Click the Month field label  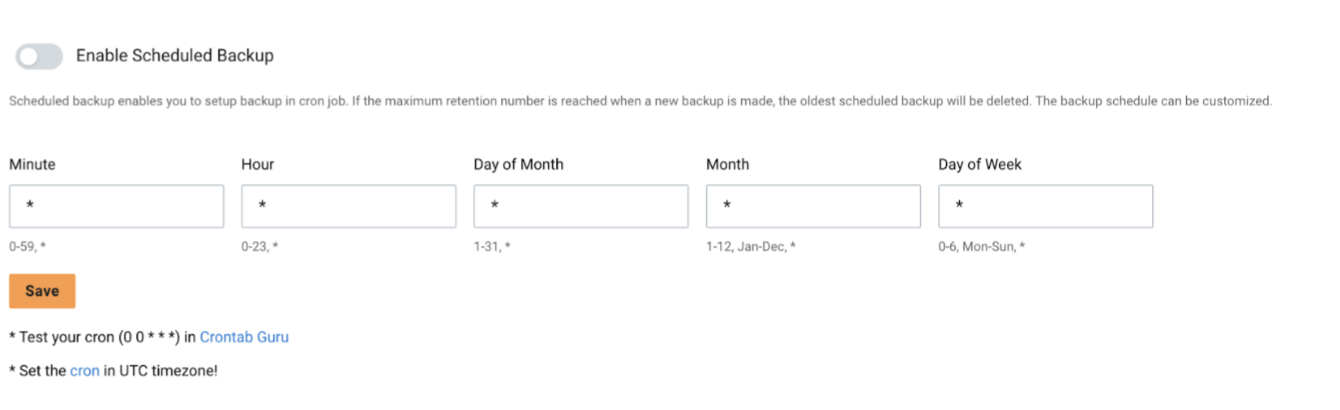click(x=727, y=164)
